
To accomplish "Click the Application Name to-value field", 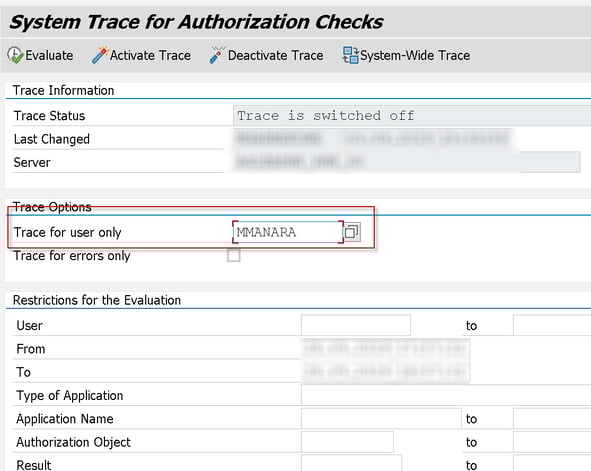I will point(552,419).
